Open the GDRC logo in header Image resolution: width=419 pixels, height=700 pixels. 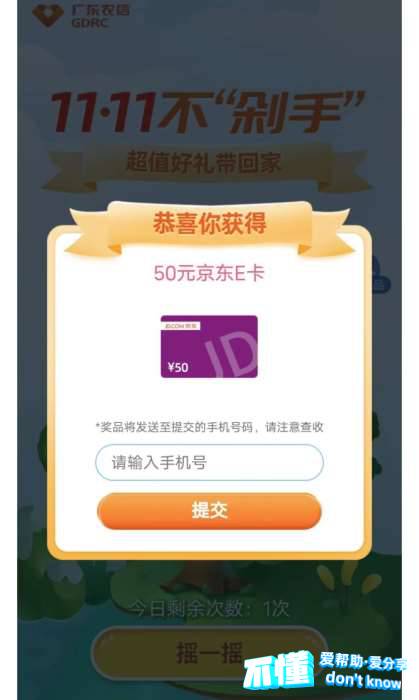81,16
